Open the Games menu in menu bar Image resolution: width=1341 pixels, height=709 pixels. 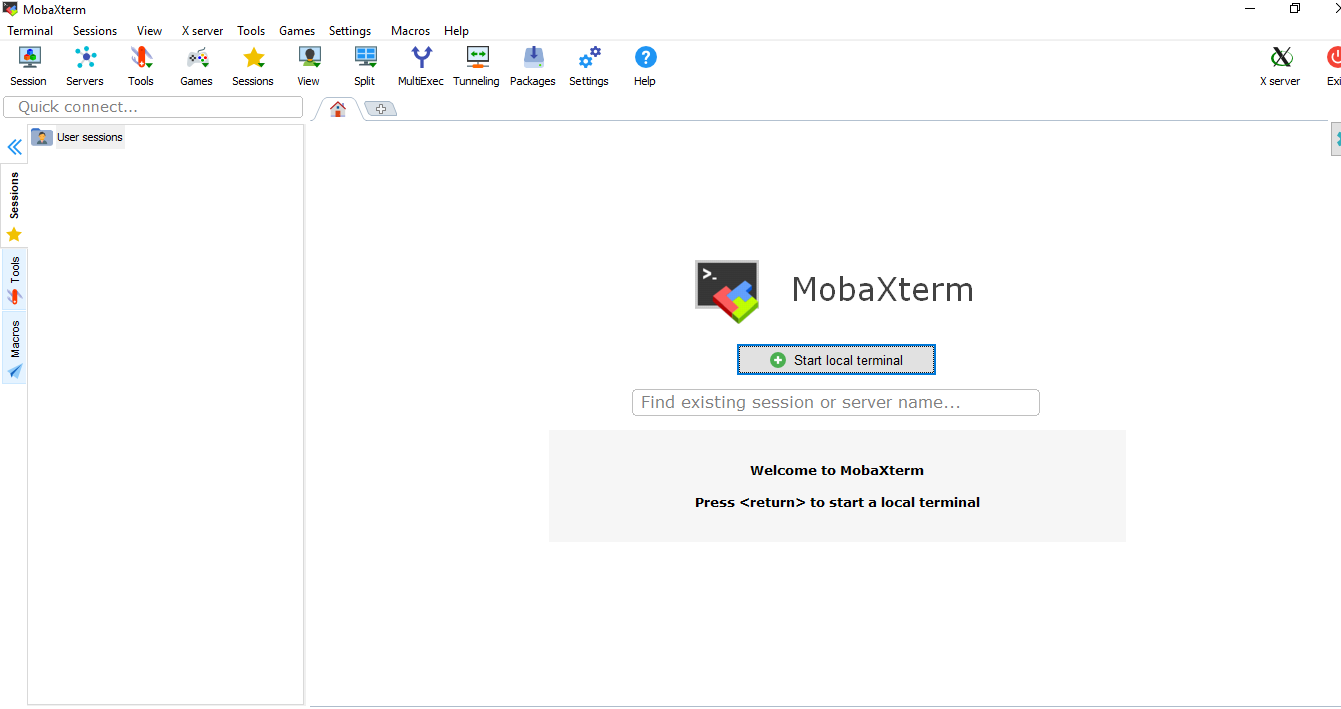[297, 31]
